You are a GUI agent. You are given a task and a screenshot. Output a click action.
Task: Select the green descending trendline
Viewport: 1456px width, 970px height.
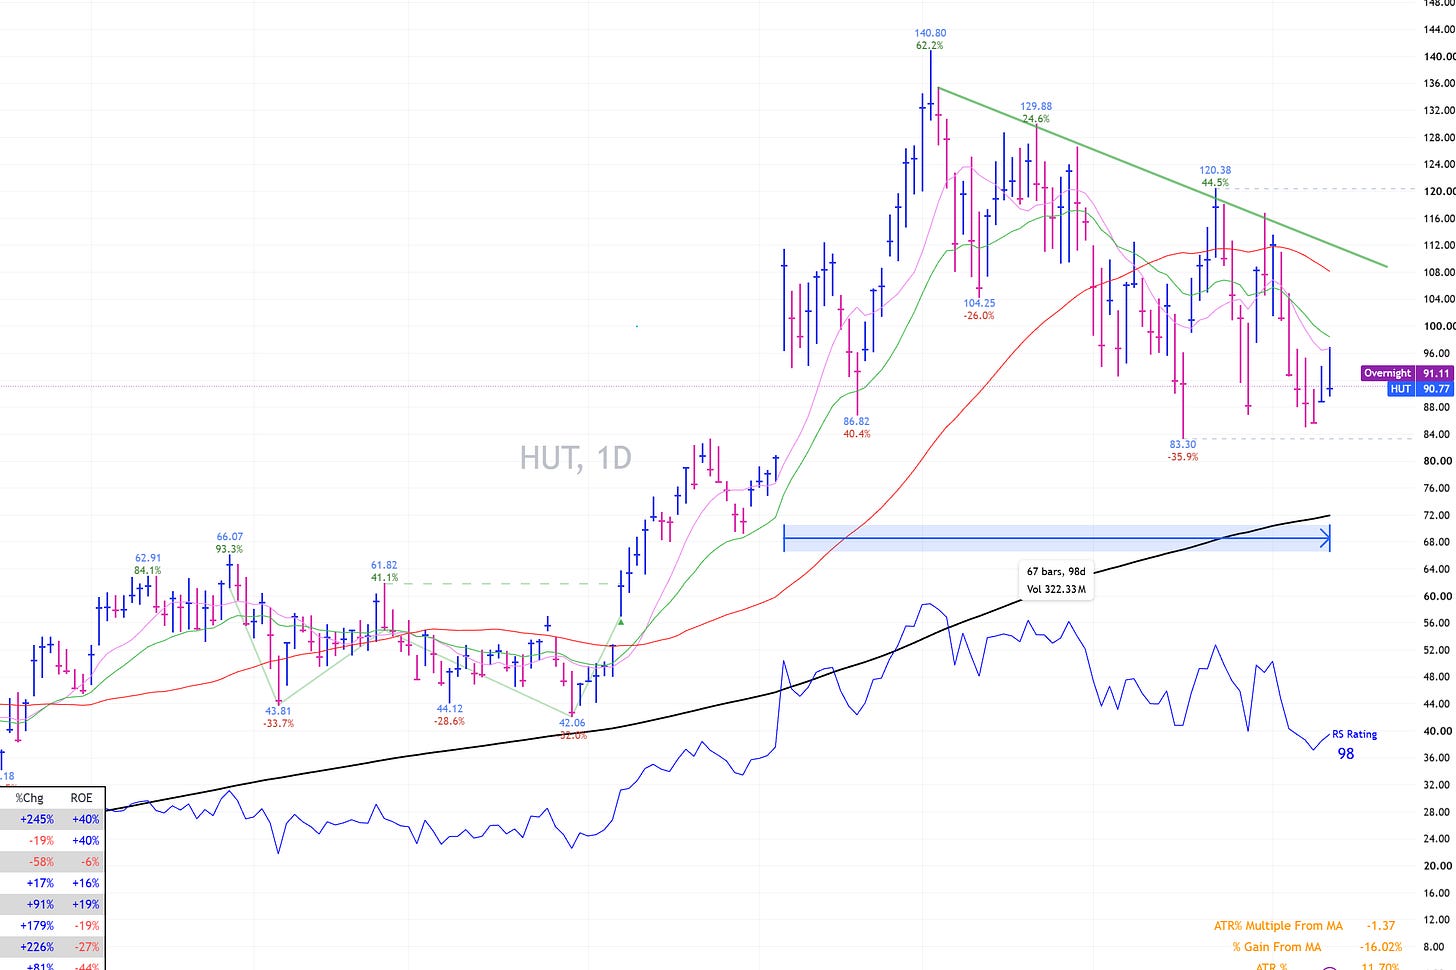pos(1162,177)
